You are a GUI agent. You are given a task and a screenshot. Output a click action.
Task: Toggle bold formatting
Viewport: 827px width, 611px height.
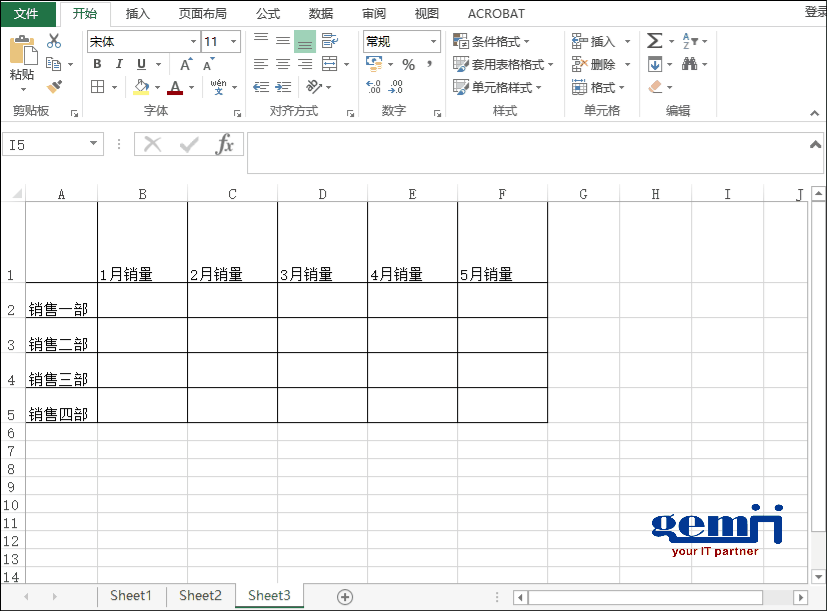tap(97, 65)
